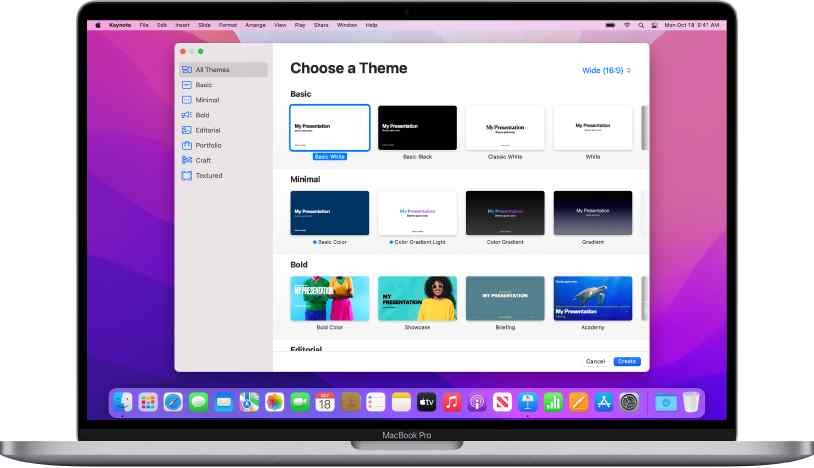Launch Safari from the dock

click(x=173, y=402)
